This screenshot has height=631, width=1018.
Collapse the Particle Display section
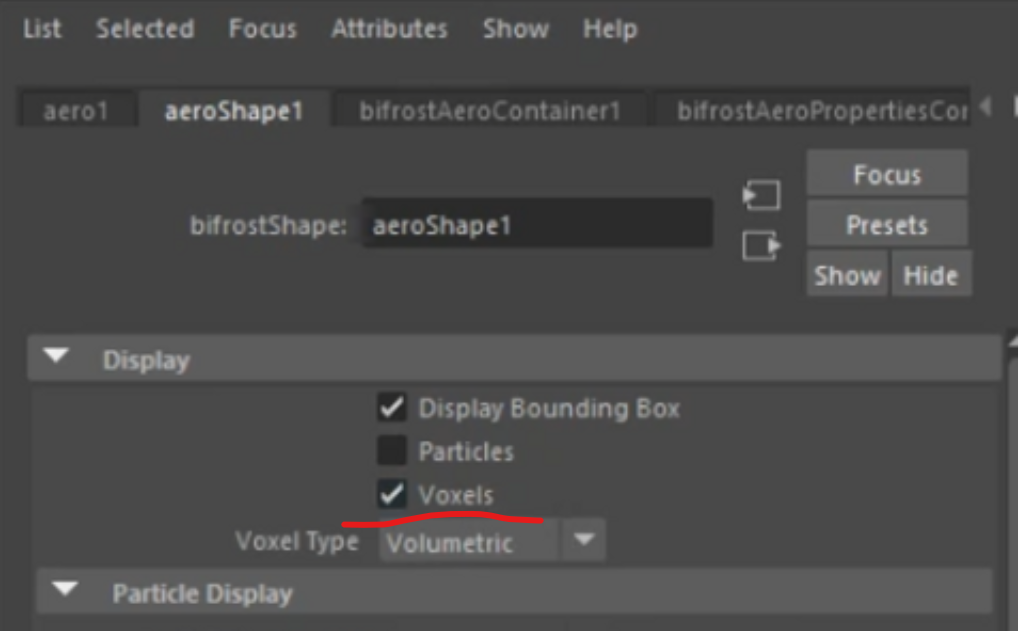coord(65,592)
